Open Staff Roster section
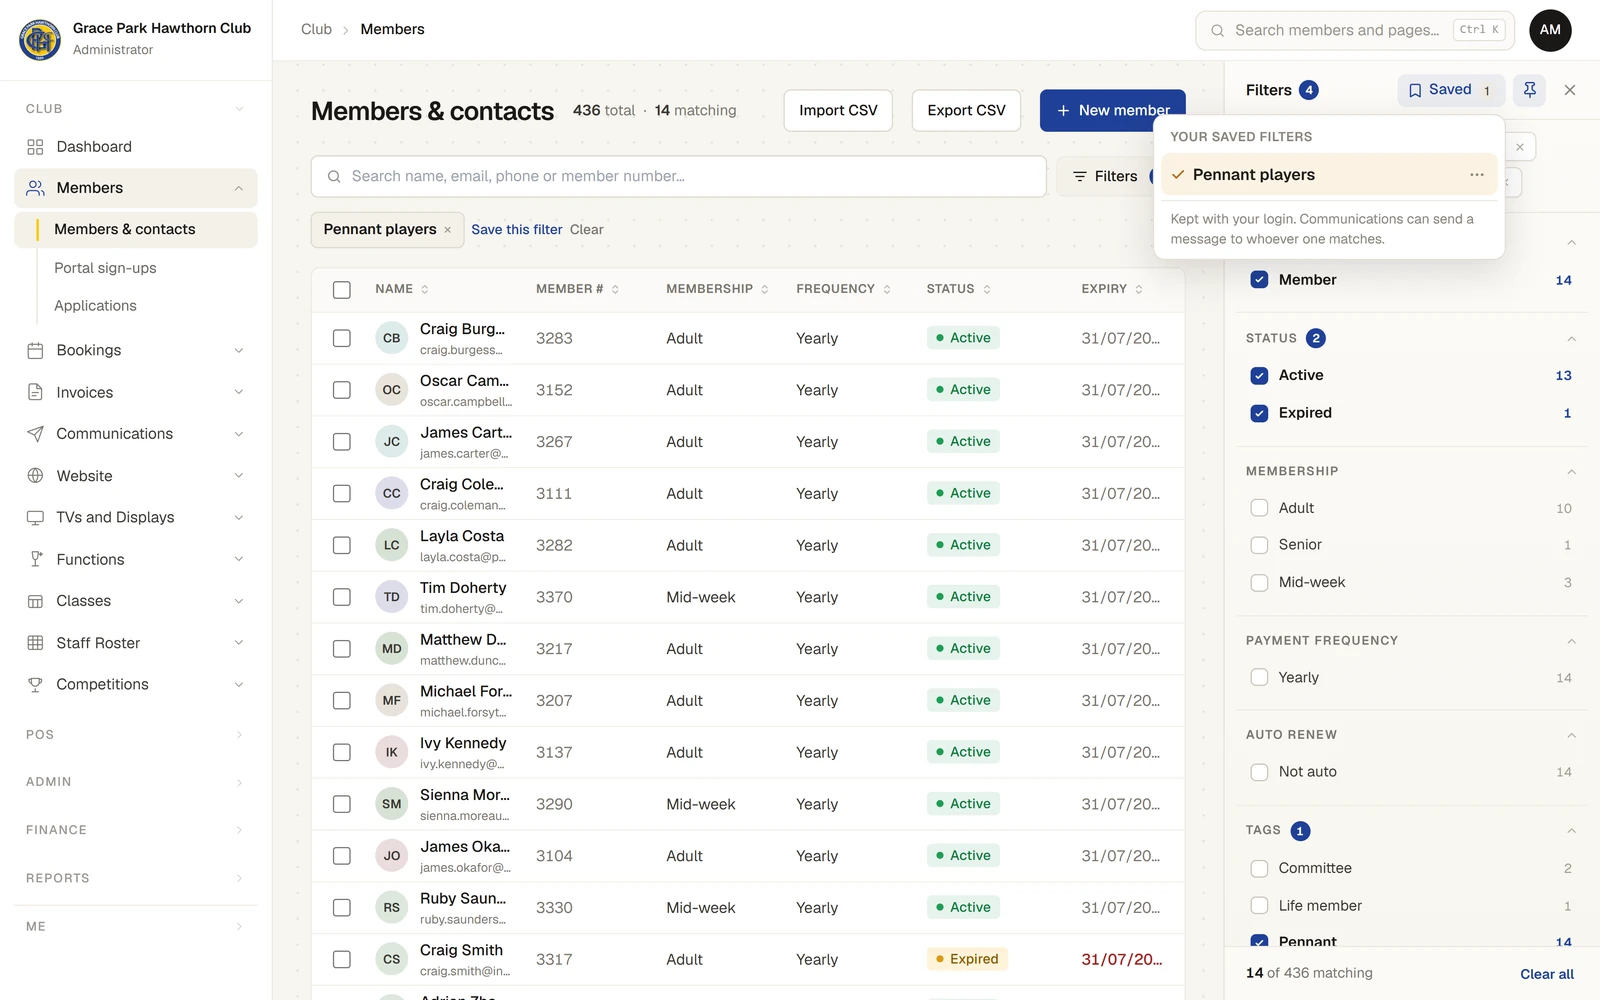This screenshot has width=1600, height=1000. click(135, 643)
